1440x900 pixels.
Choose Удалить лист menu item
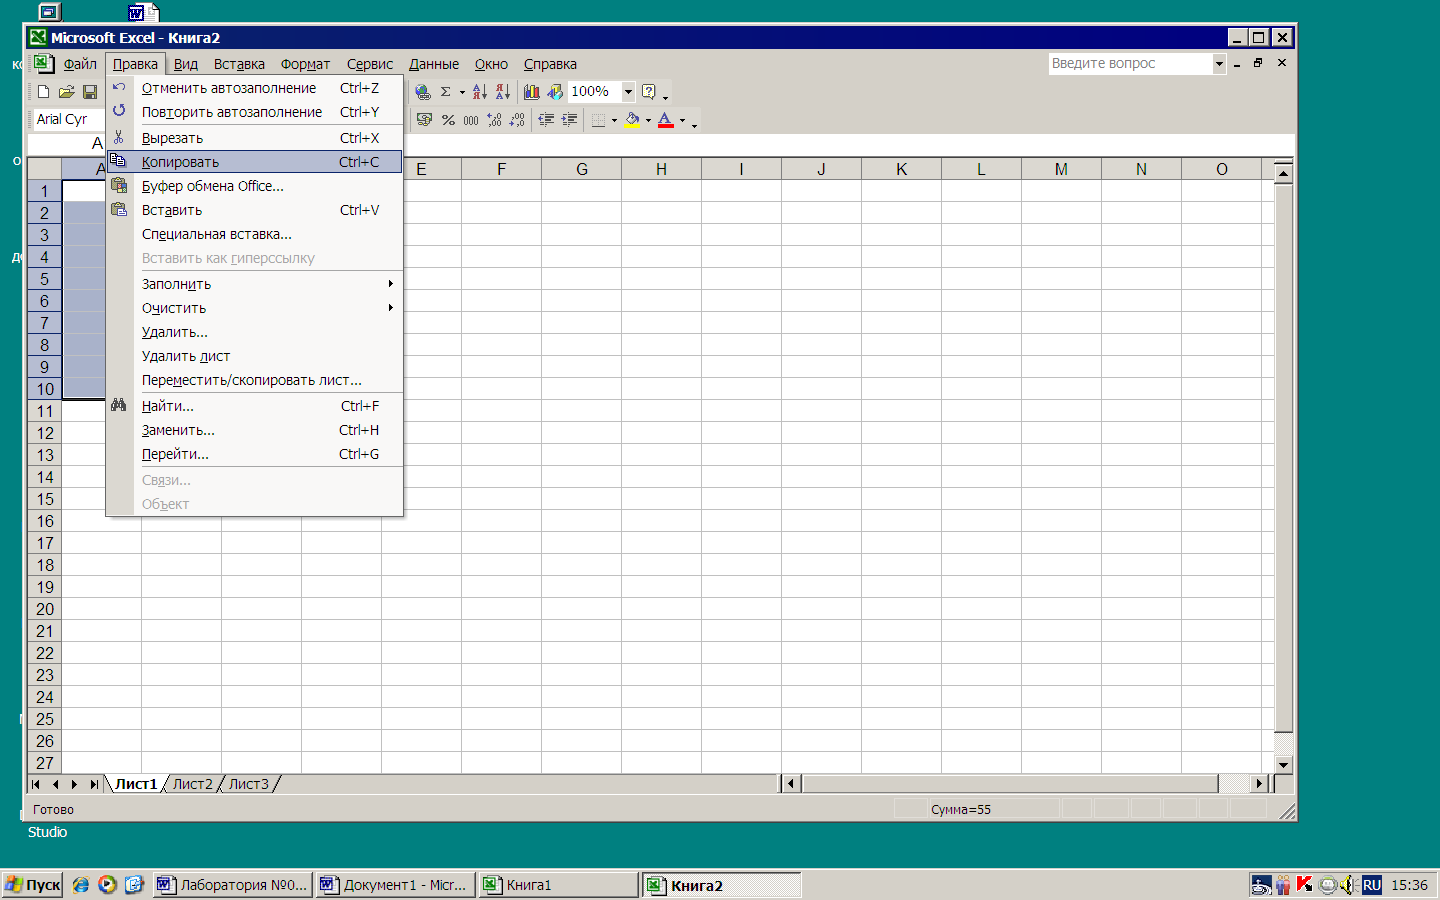(x=254, y=356)
